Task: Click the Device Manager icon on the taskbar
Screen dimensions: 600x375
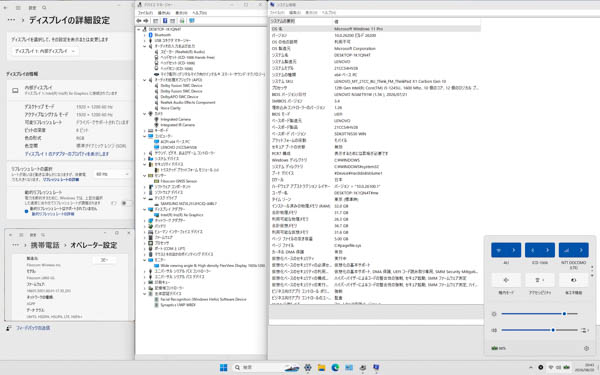Action: click(362, 367)
